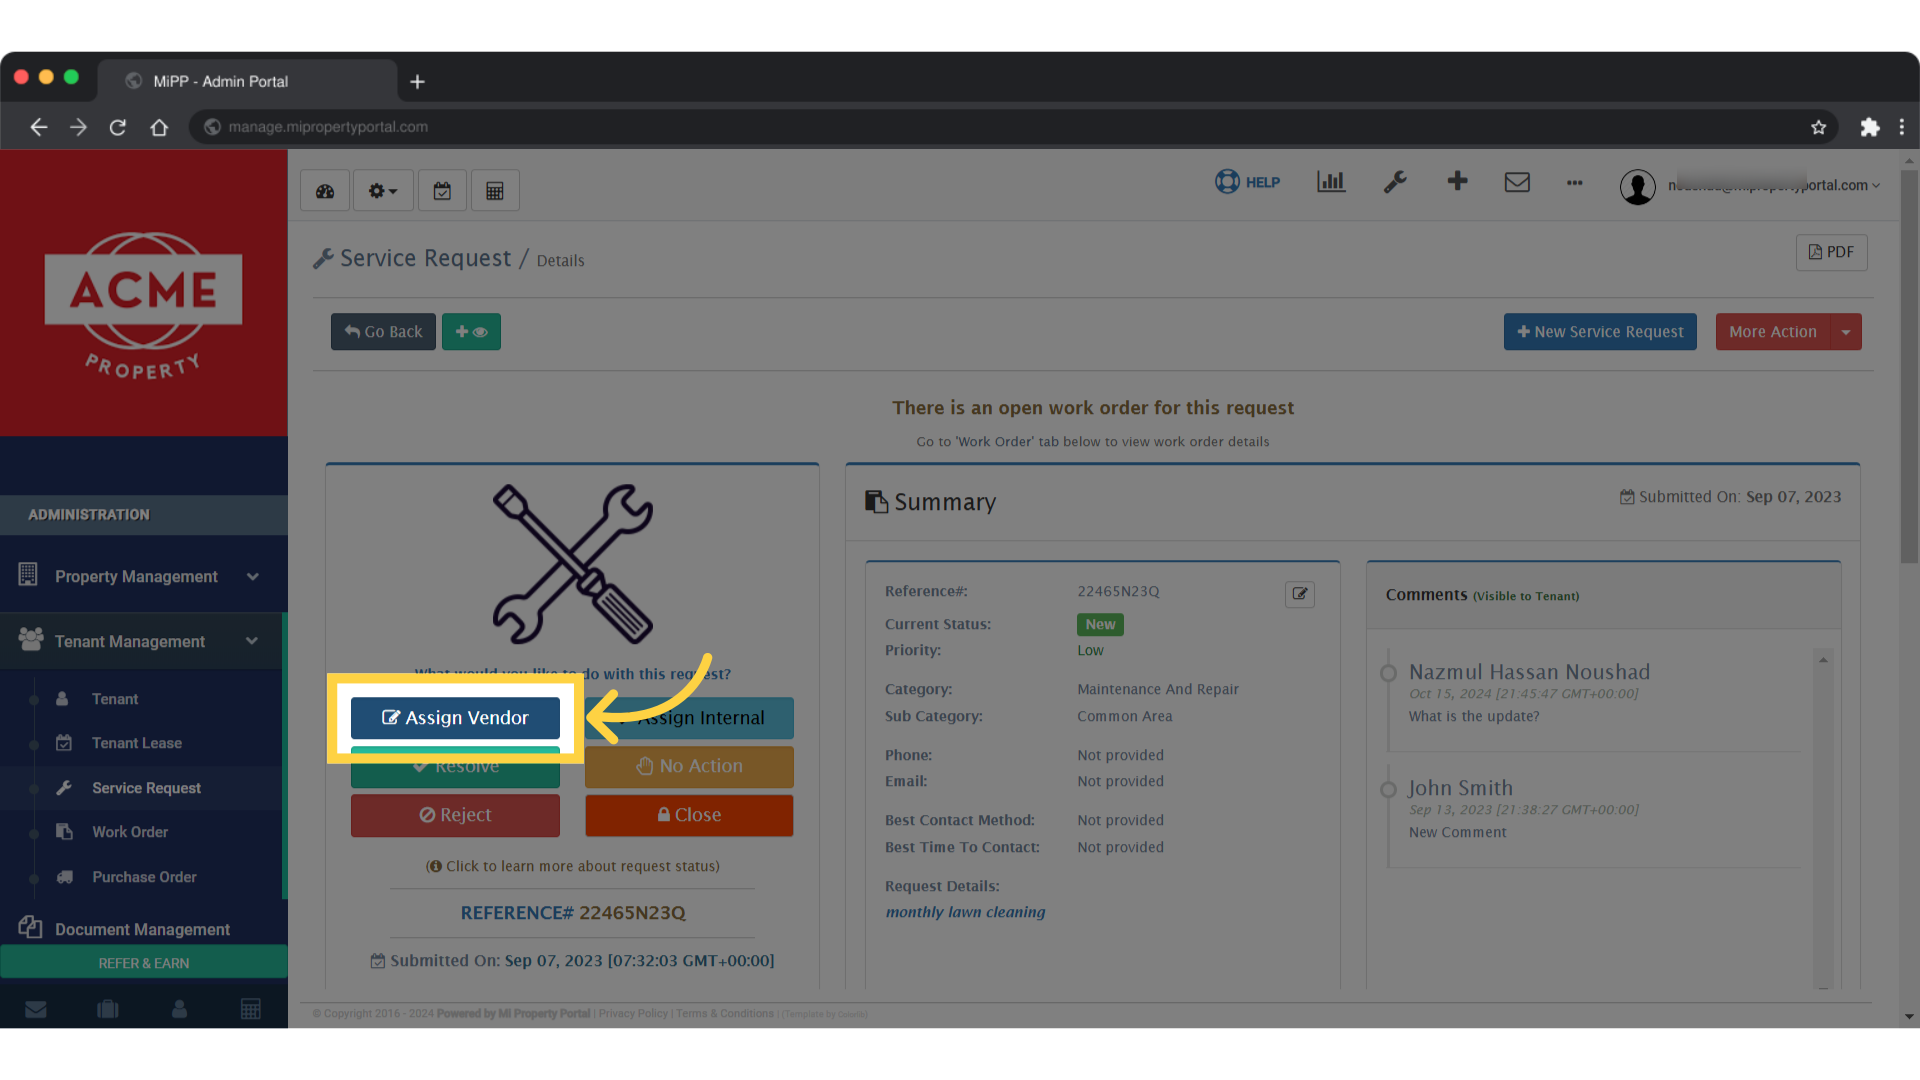Click the sidebar bottom user icon
The height and width of the screenshot is (1080, 1920).
(x=180, y=1009)
